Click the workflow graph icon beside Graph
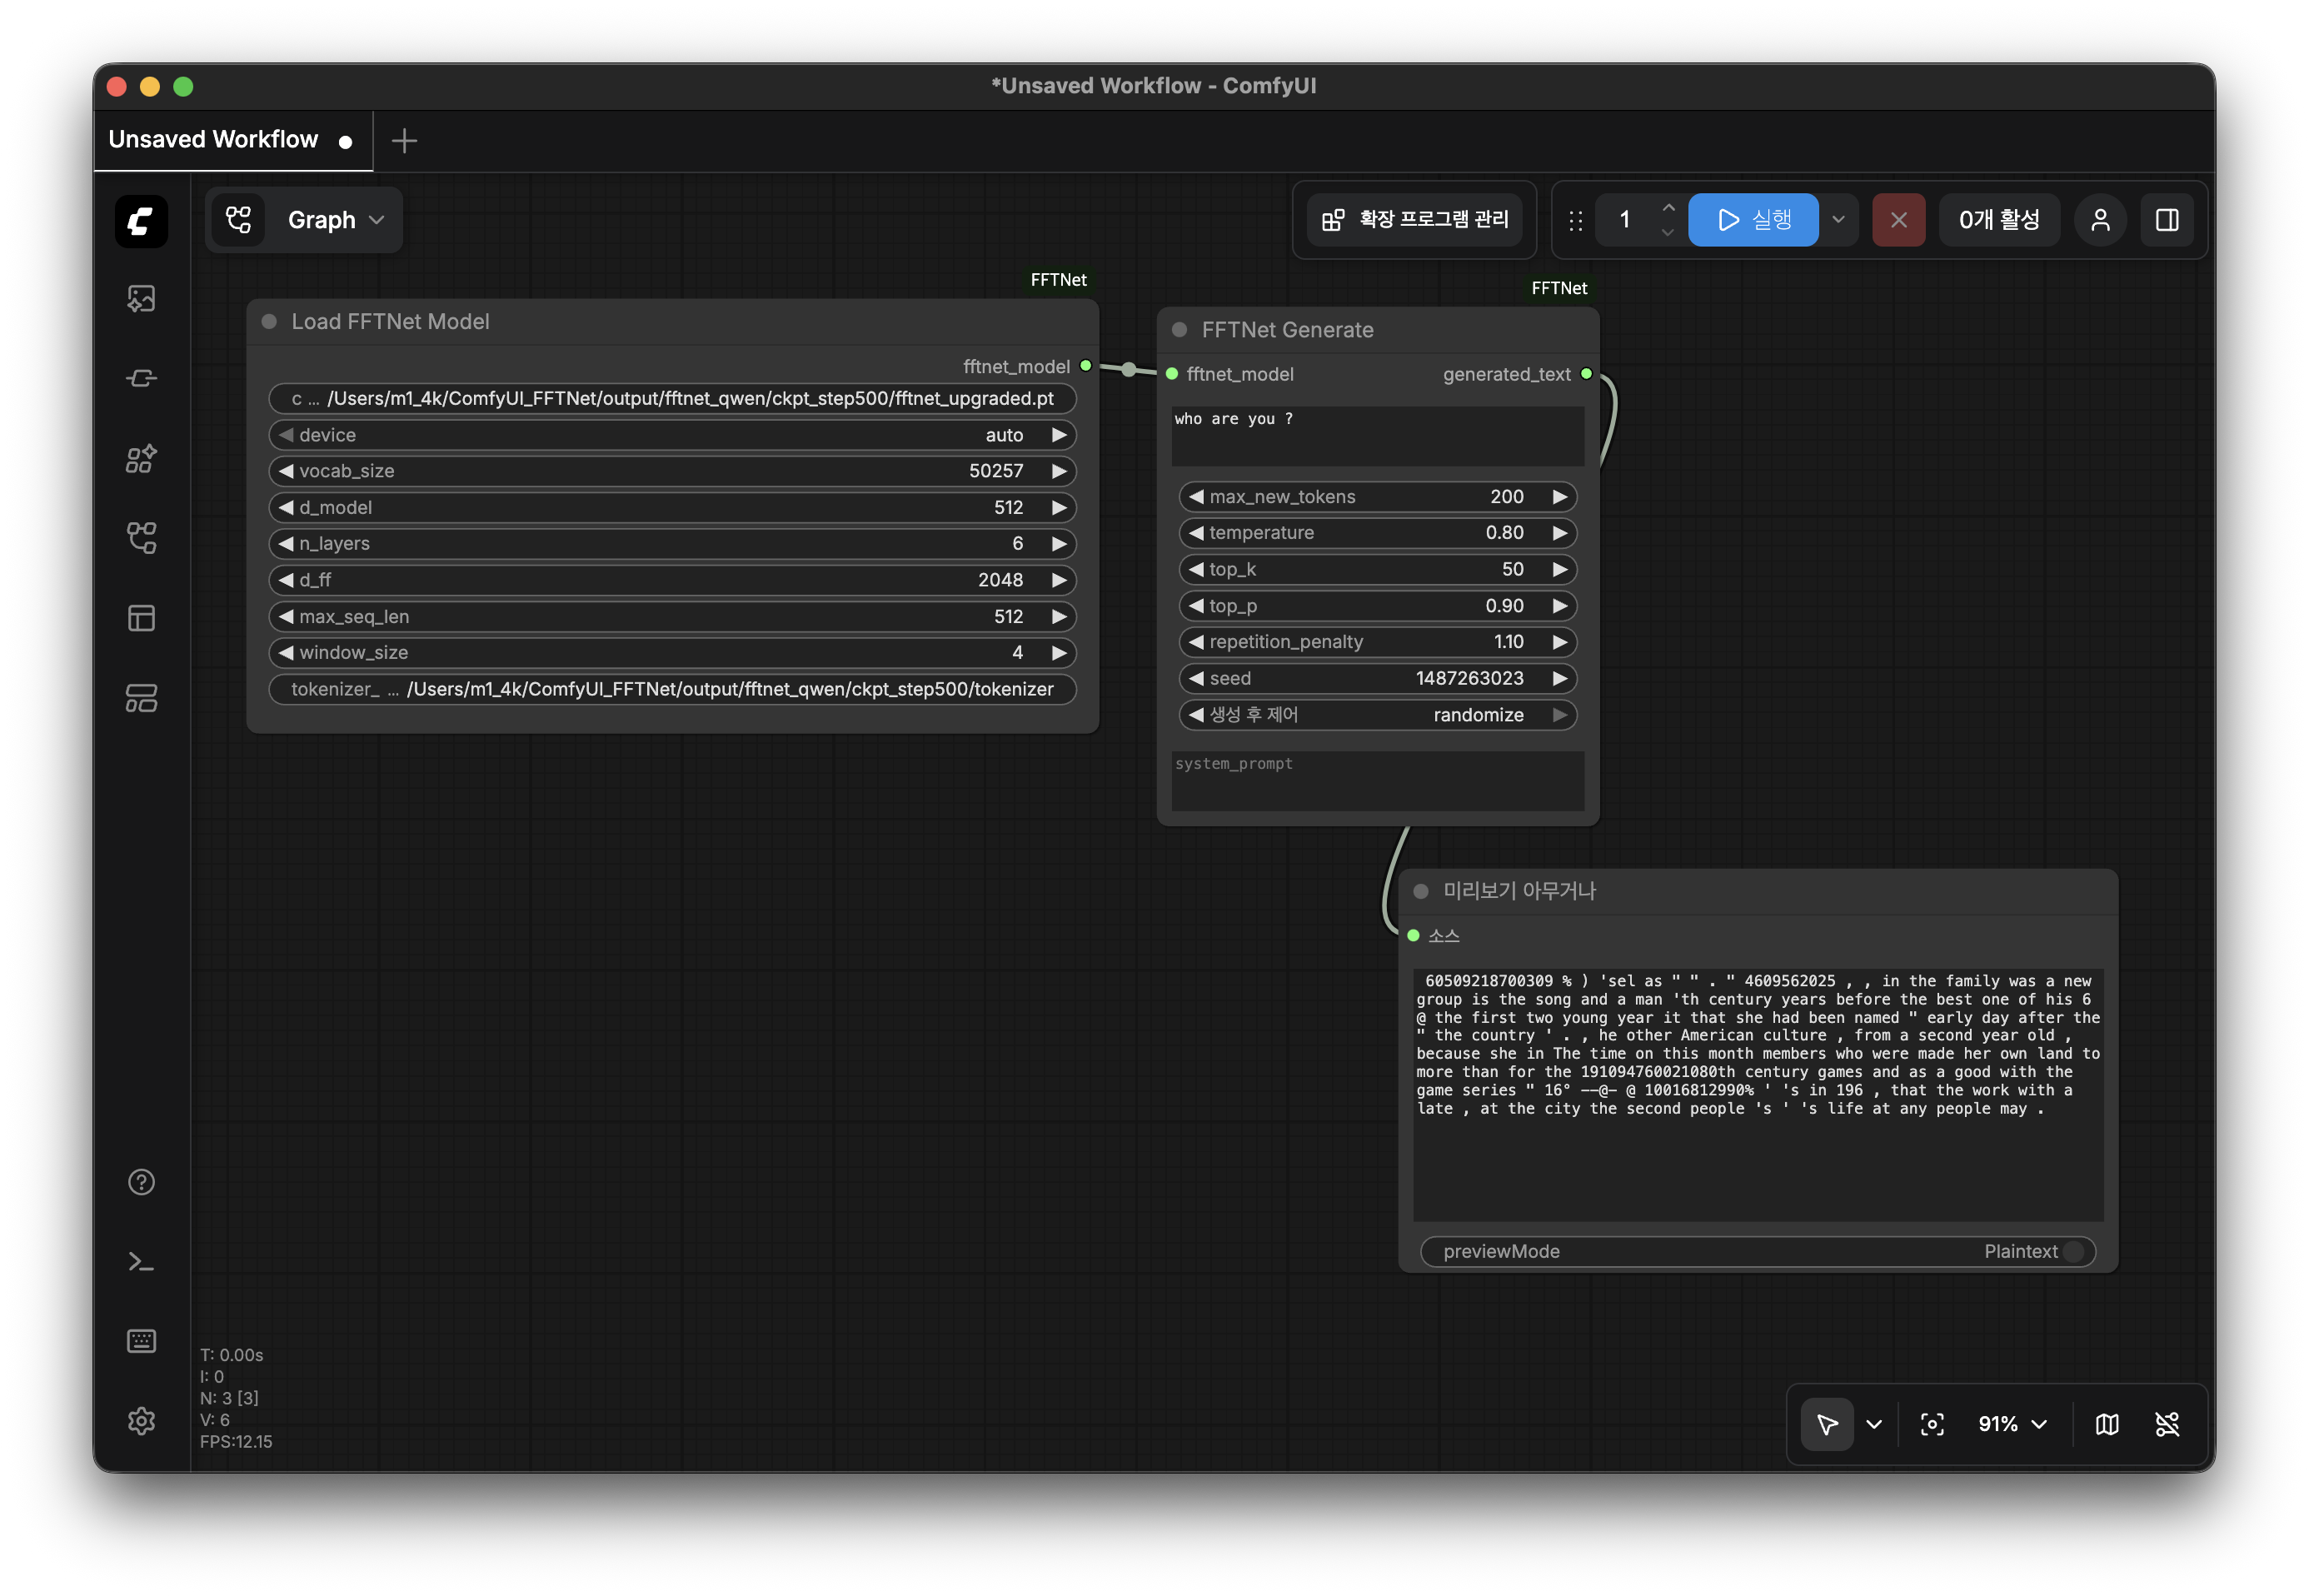The image size is (2309, 1596). 238,220
